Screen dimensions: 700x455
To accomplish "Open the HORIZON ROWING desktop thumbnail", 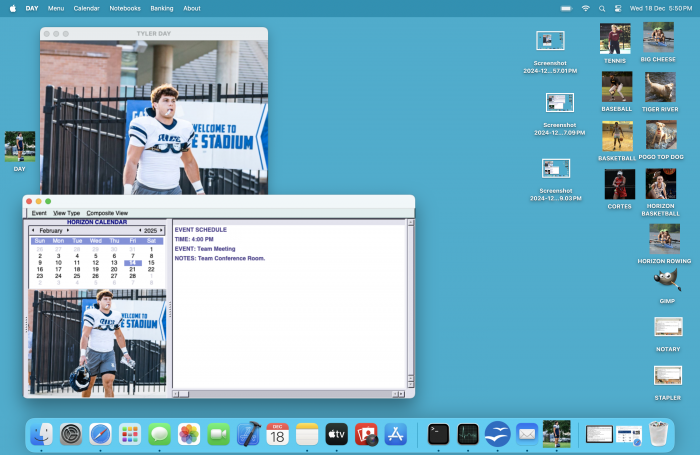I will click(664, 240).
